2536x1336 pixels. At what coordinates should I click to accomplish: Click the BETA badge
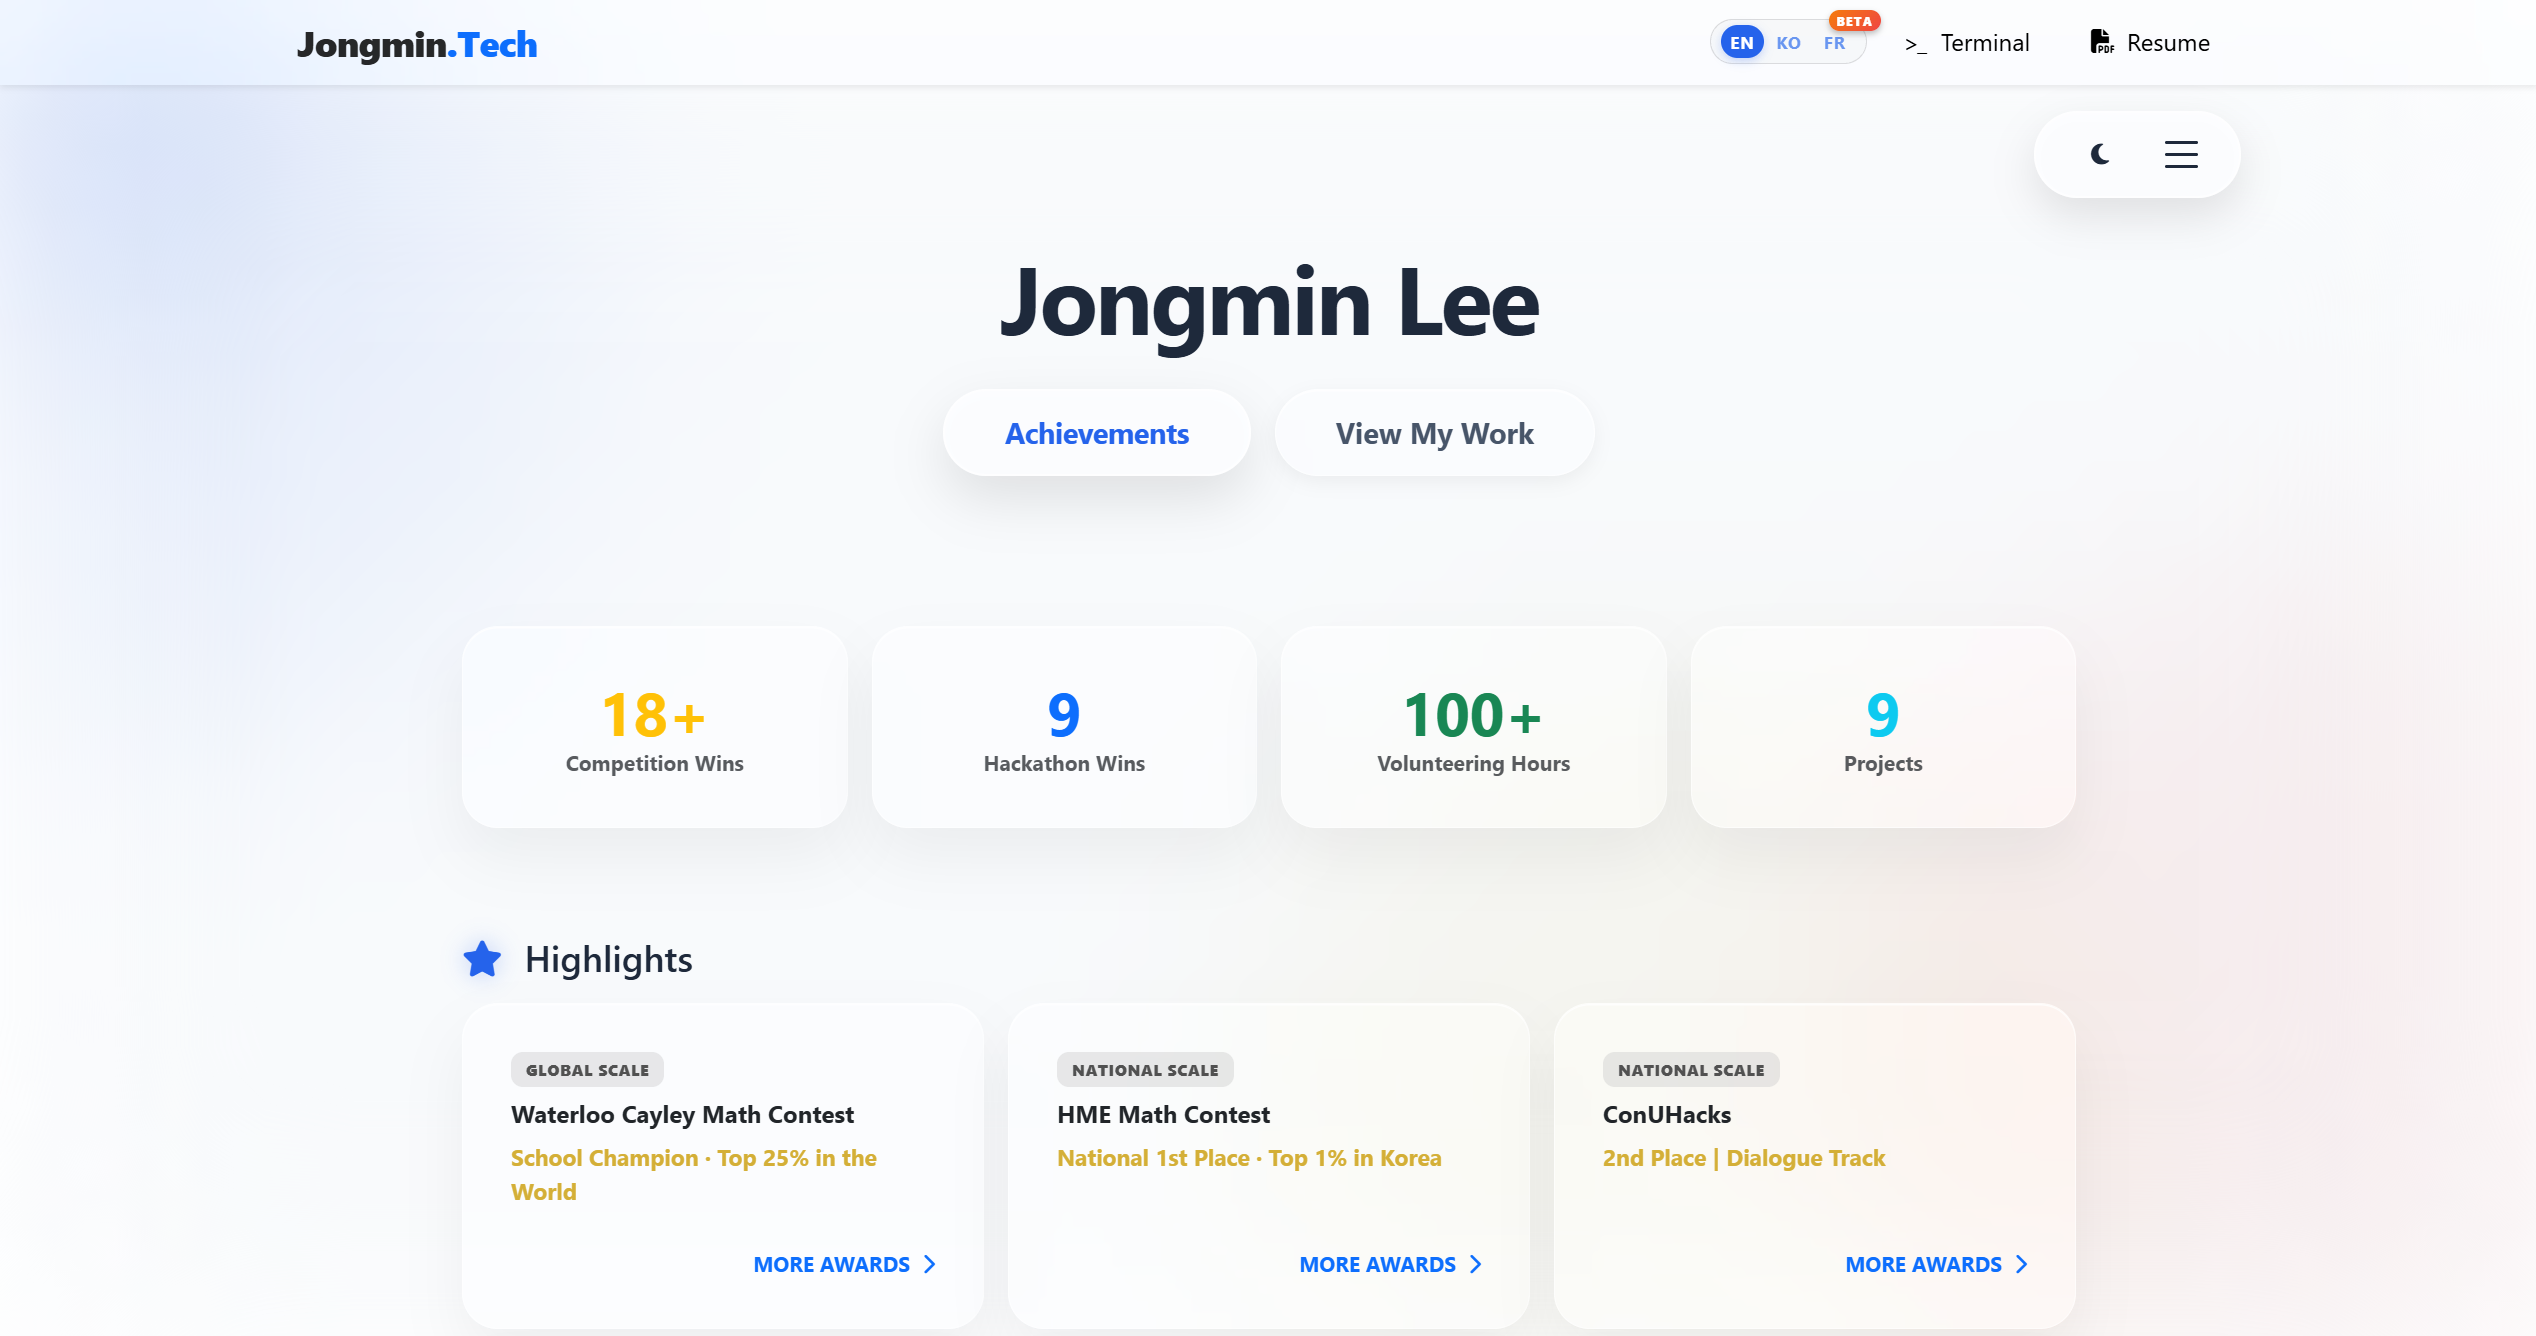1854,21
